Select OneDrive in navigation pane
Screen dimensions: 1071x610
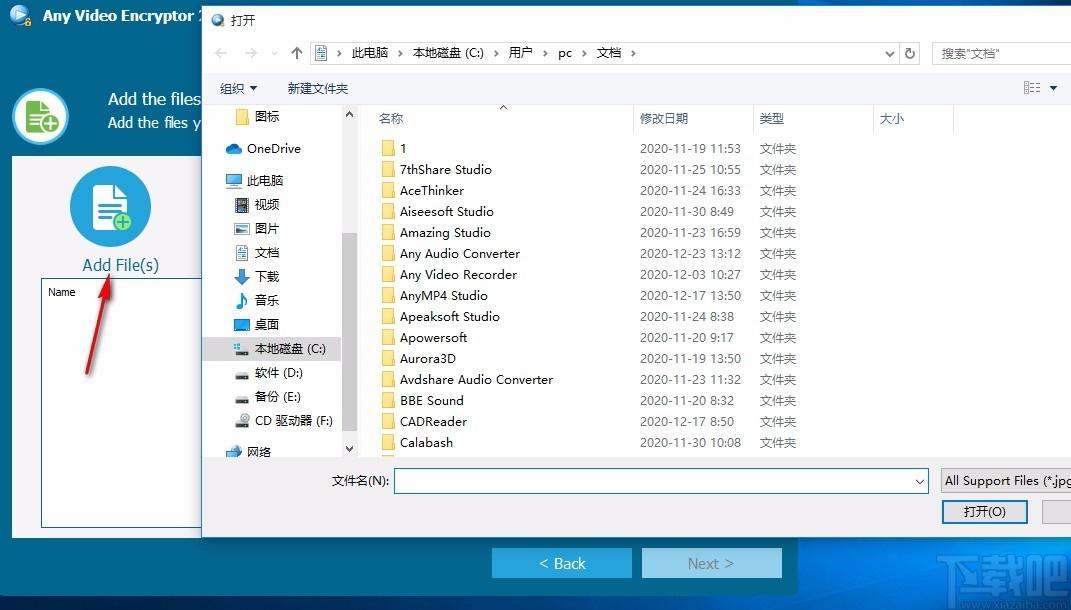(x=263, y=148)
